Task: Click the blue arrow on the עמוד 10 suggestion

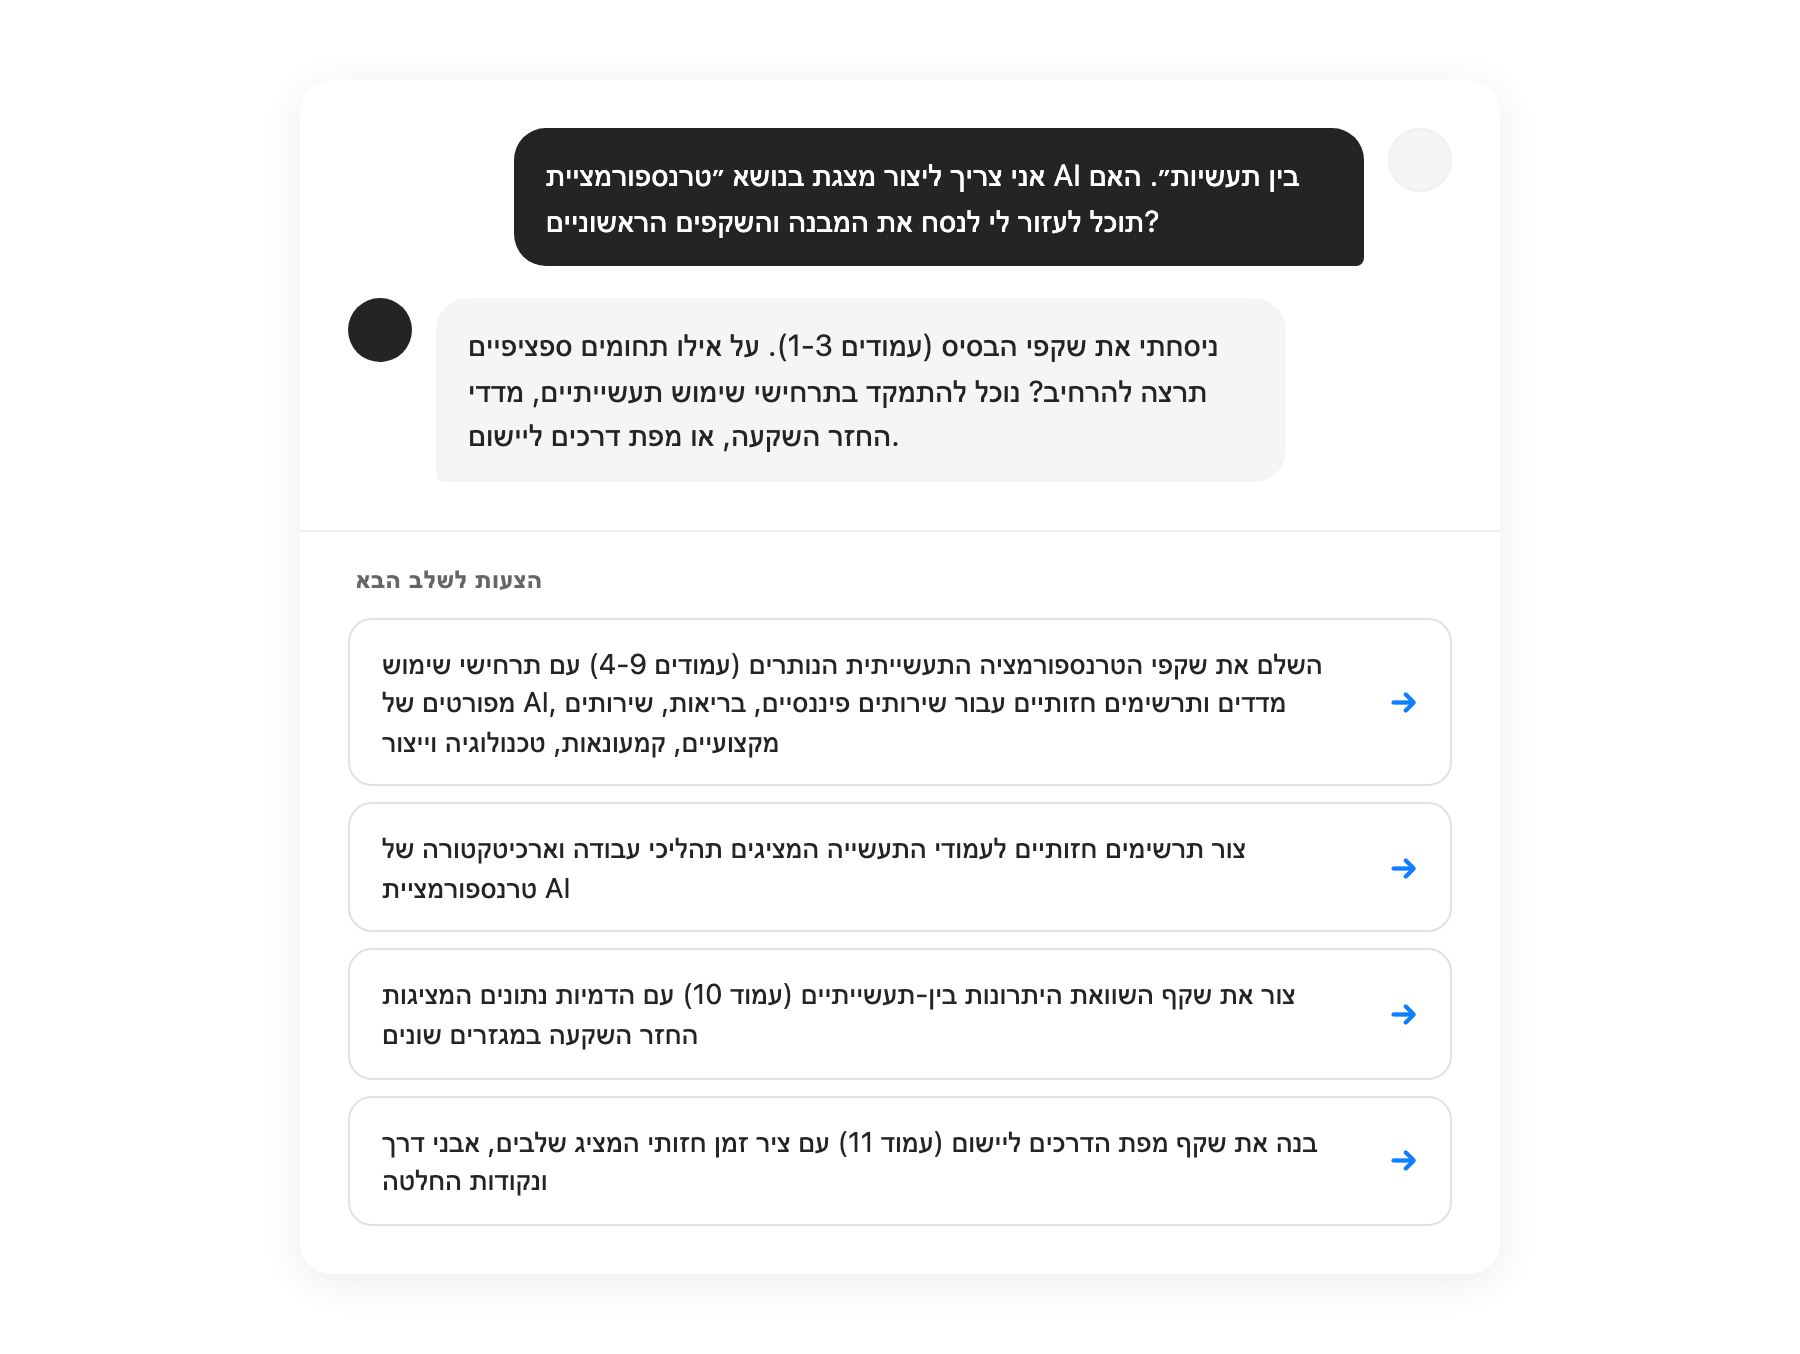Action: click(1403, 1014)
